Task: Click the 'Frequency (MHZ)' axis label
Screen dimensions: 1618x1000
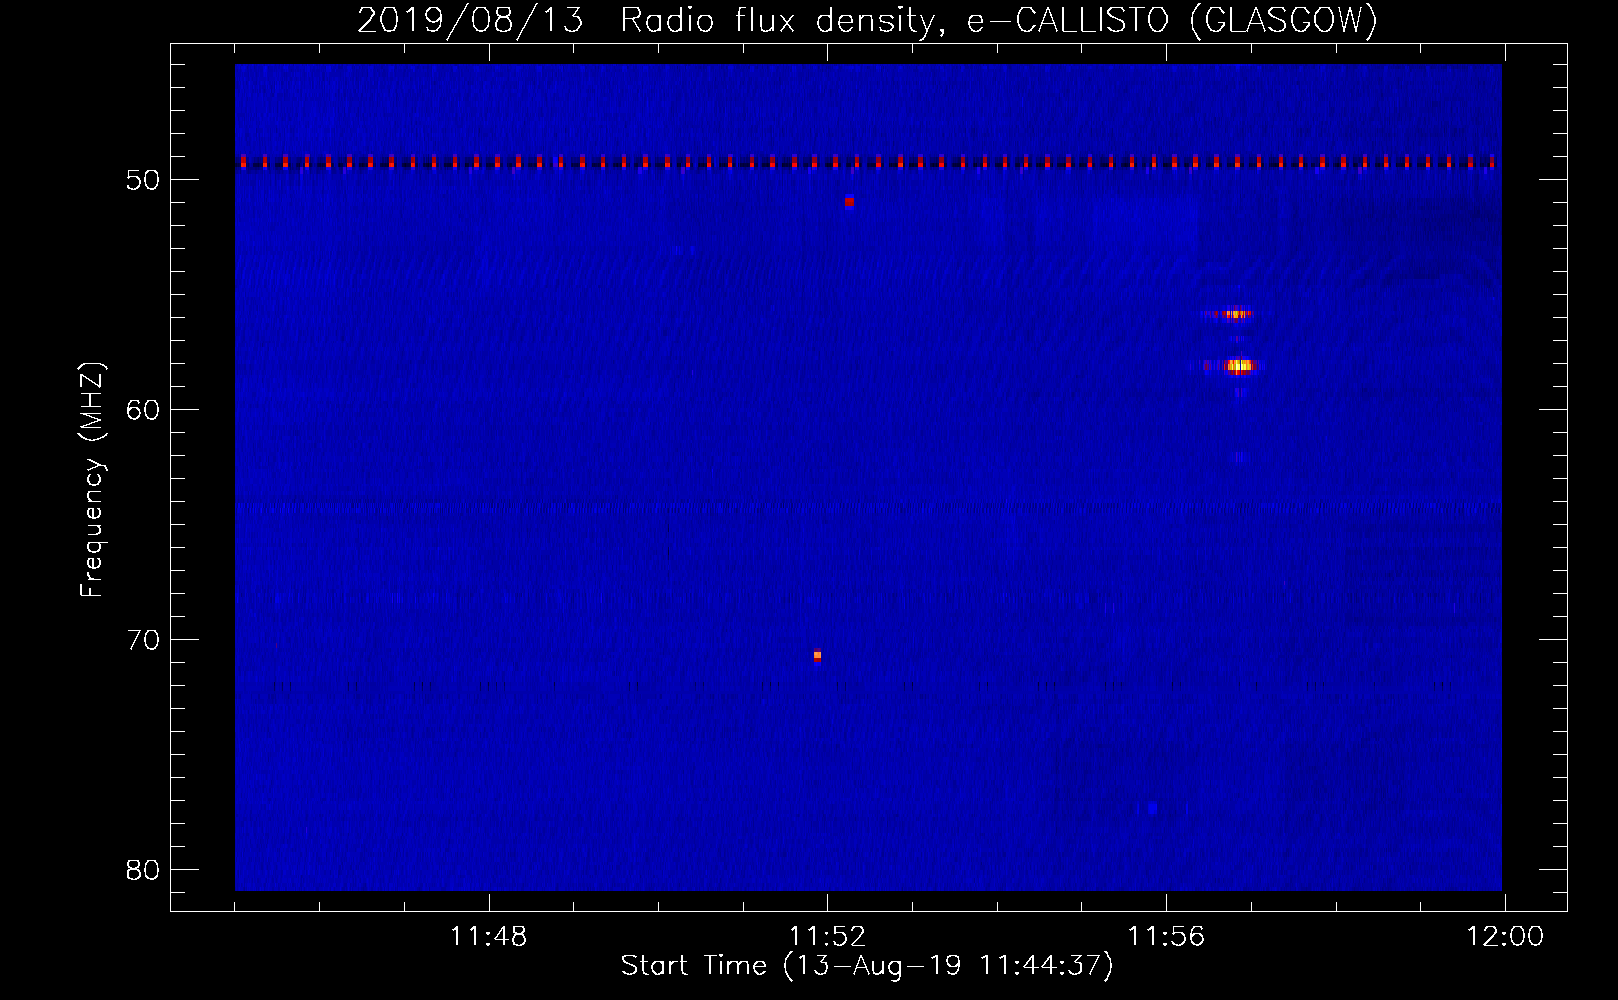Action: tap(92, 480)
